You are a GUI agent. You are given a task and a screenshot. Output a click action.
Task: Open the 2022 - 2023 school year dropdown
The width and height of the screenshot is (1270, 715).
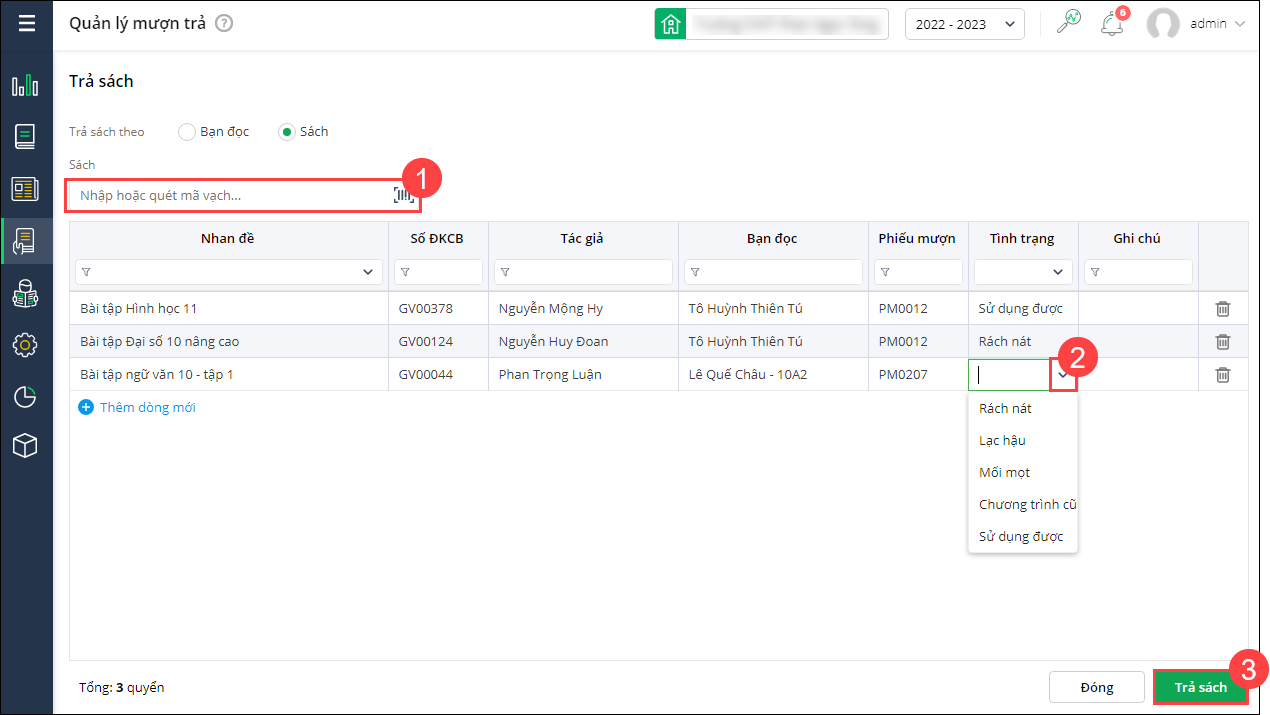click(964, 24)
